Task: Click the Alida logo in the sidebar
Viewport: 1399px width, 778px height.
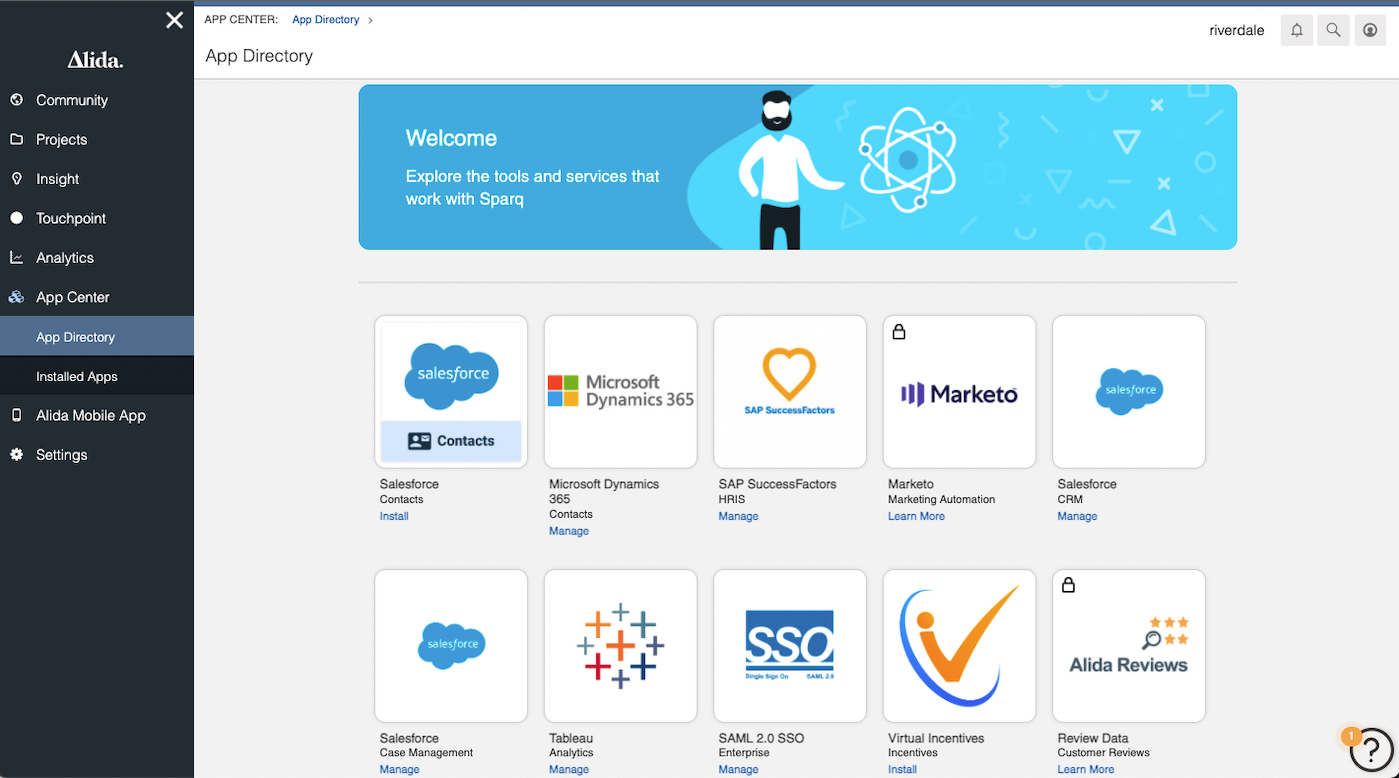Action: click(x=96, y=61)
